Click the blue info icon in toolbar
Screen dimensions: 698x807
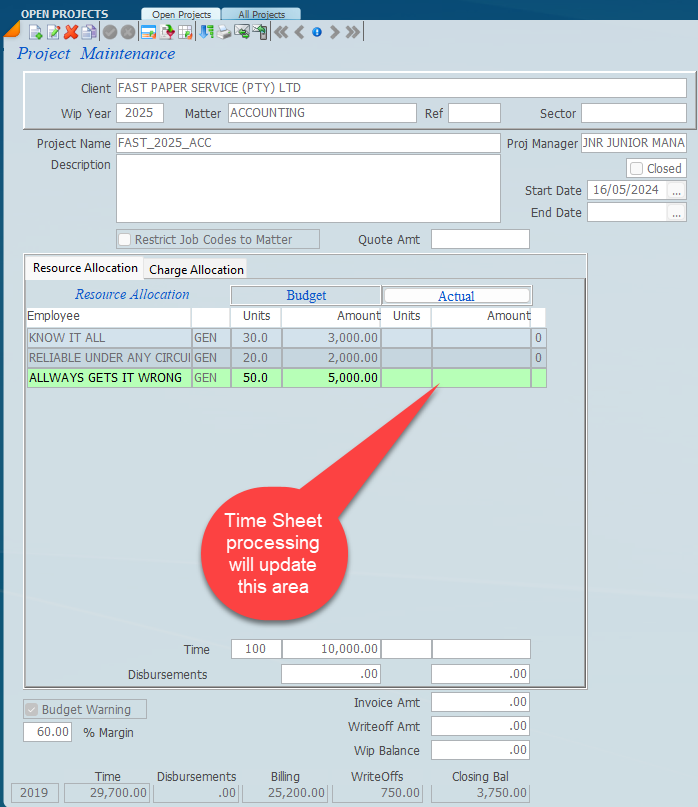coord(317,32)
